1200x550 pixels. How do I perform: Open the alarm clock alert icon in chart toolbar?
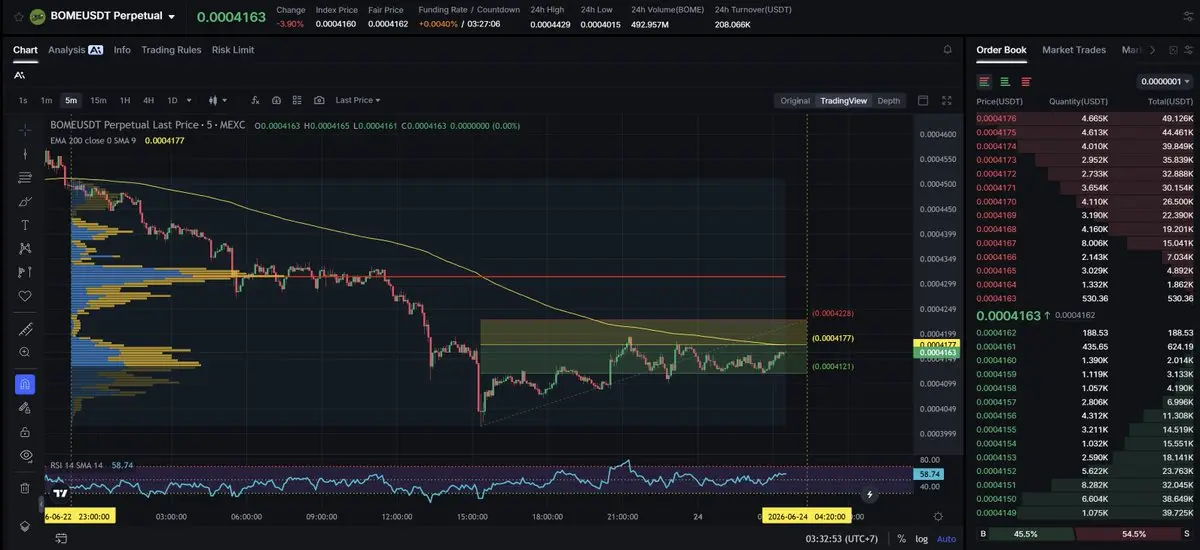click(x=275, y=100)
